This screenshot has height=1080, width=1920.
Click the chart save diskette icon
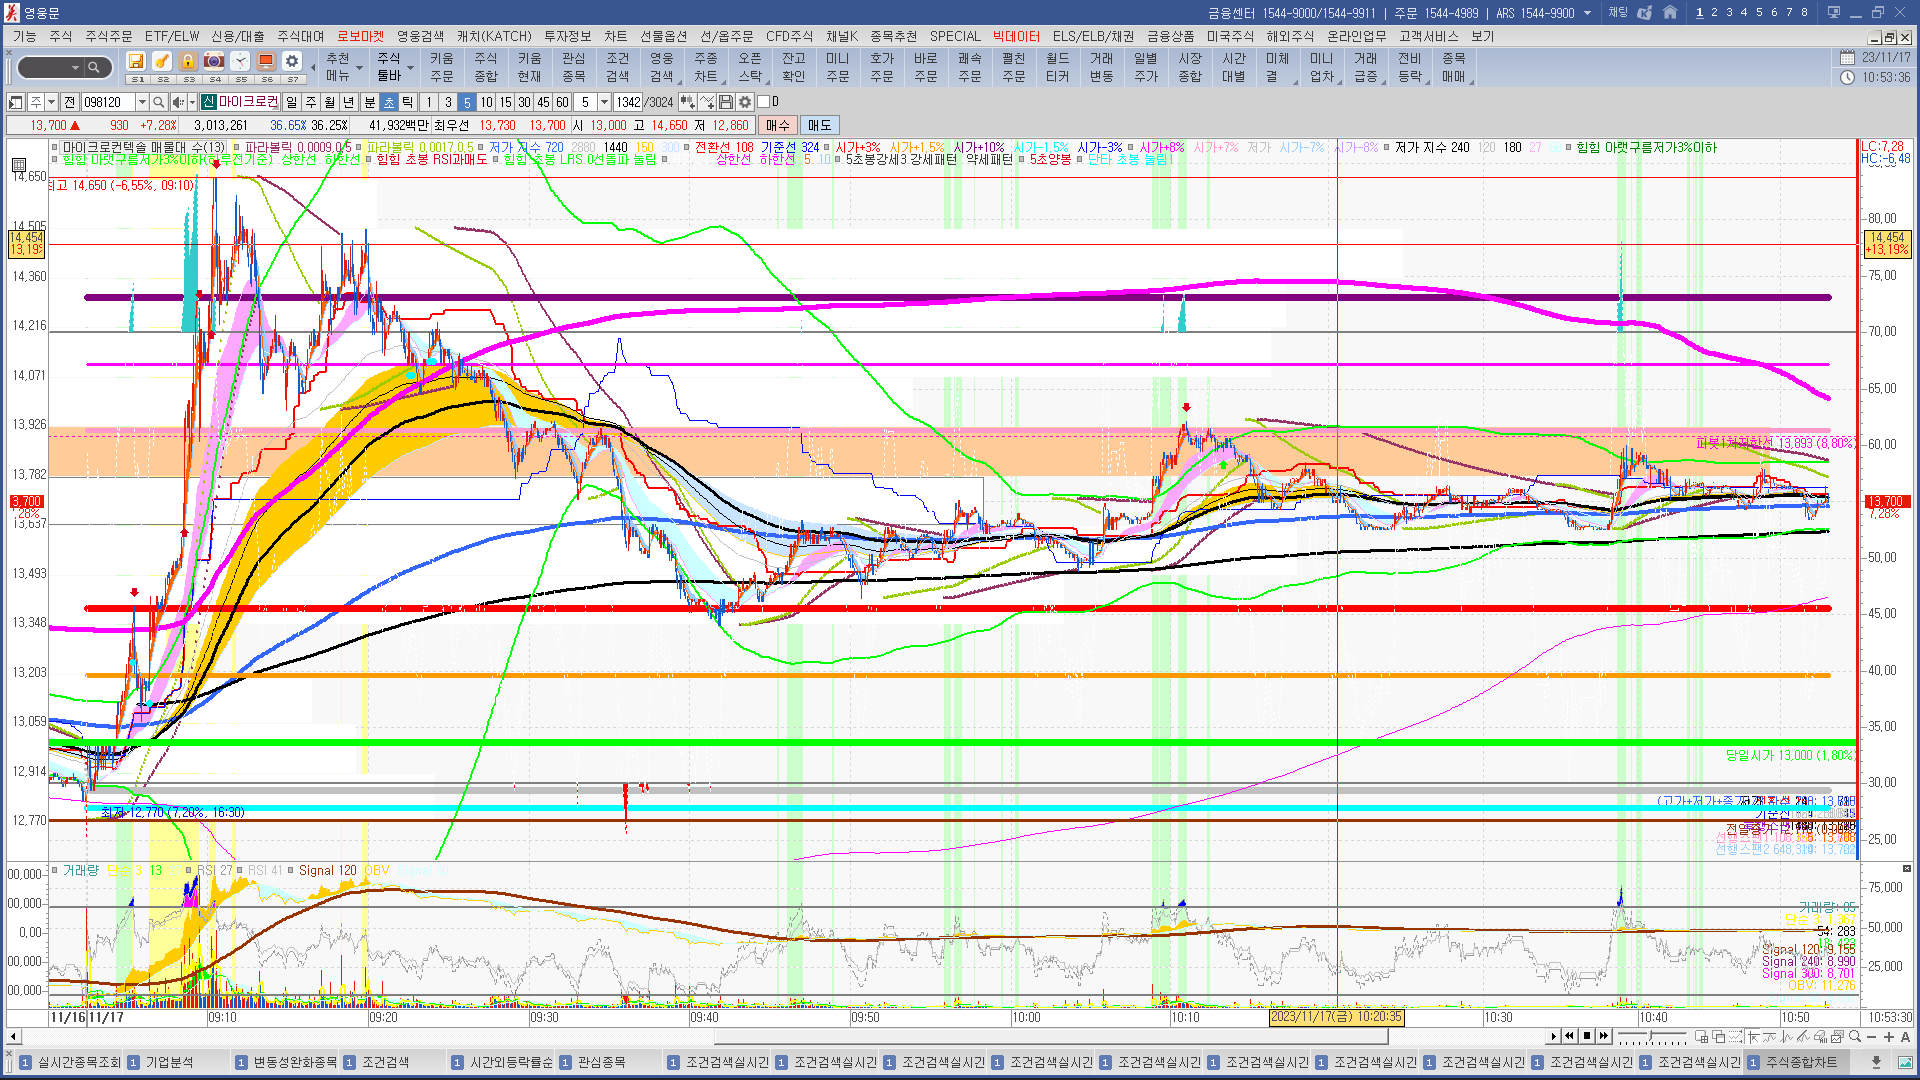pyautogui.click(x=726, y=102)
